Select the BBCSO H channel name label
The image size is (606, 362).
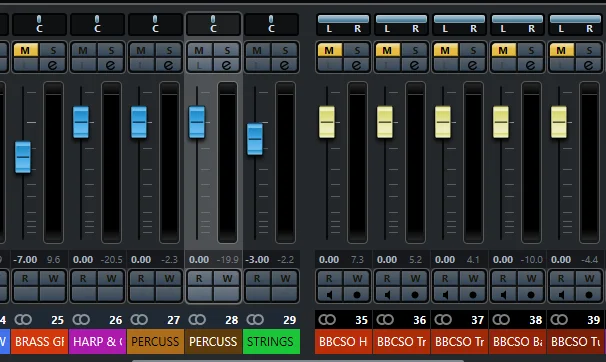pyautogui.click(x=343, y=342)
